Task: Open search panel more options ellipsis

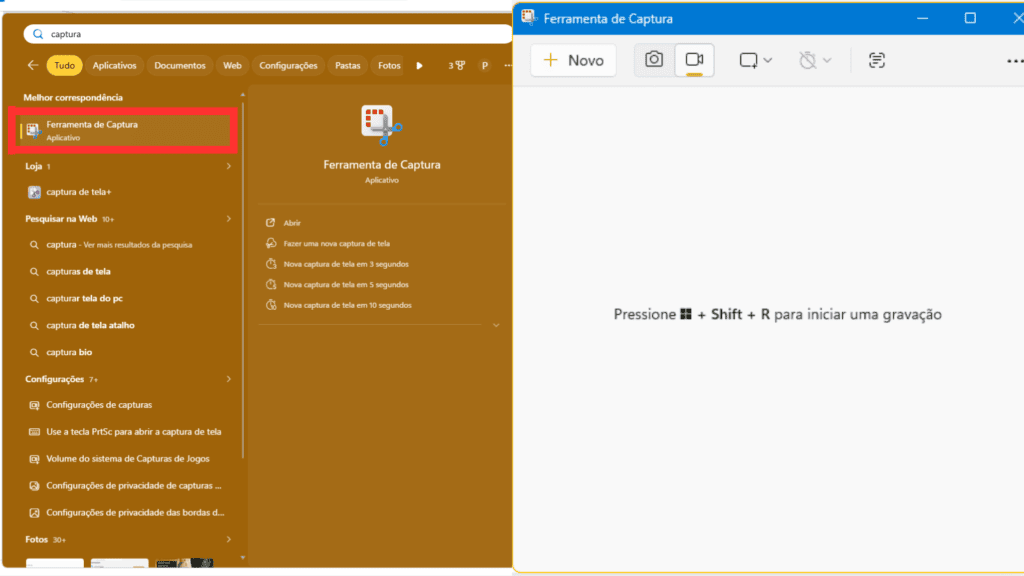Action: pos(507,65)
